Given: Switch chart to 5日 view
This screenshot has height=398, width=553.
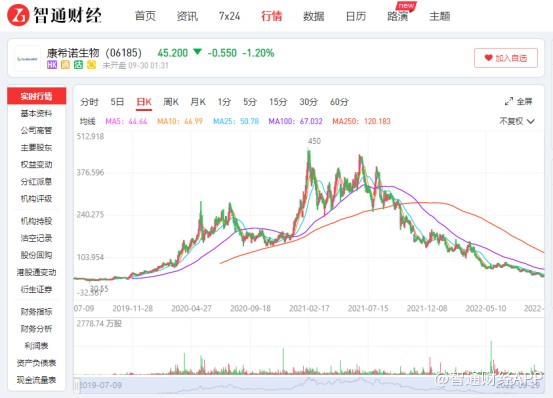Looking at the screenshot, I should click(x=117, y=102).
